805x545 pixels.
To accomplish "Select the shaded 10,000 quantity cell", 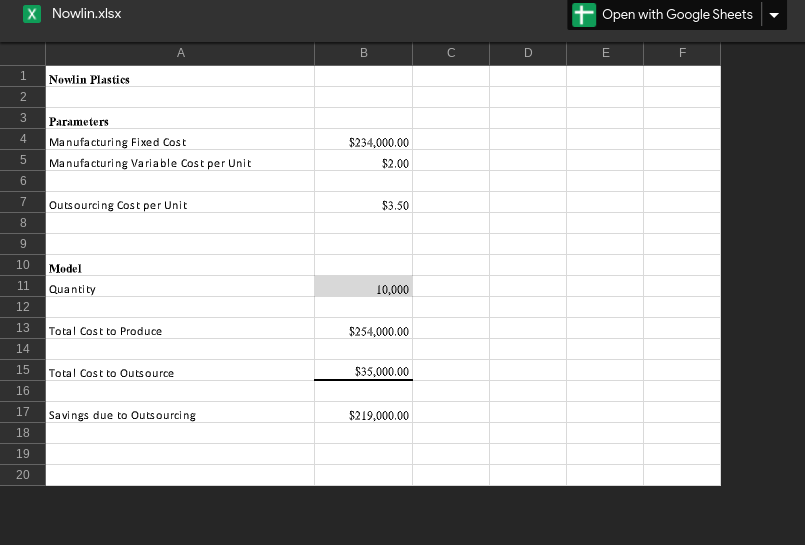I will click(x=363, y=286).
